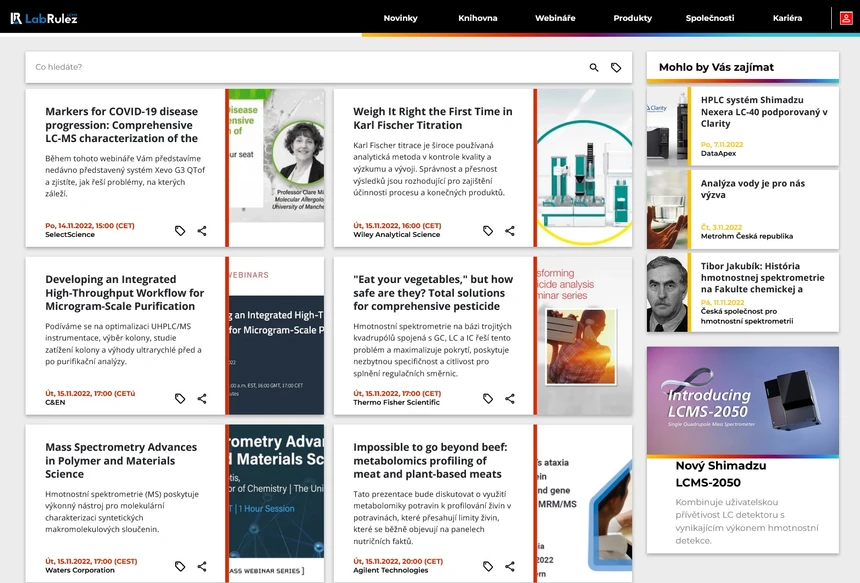Tag the beyond beef metabolomics card

pos(488,567)
